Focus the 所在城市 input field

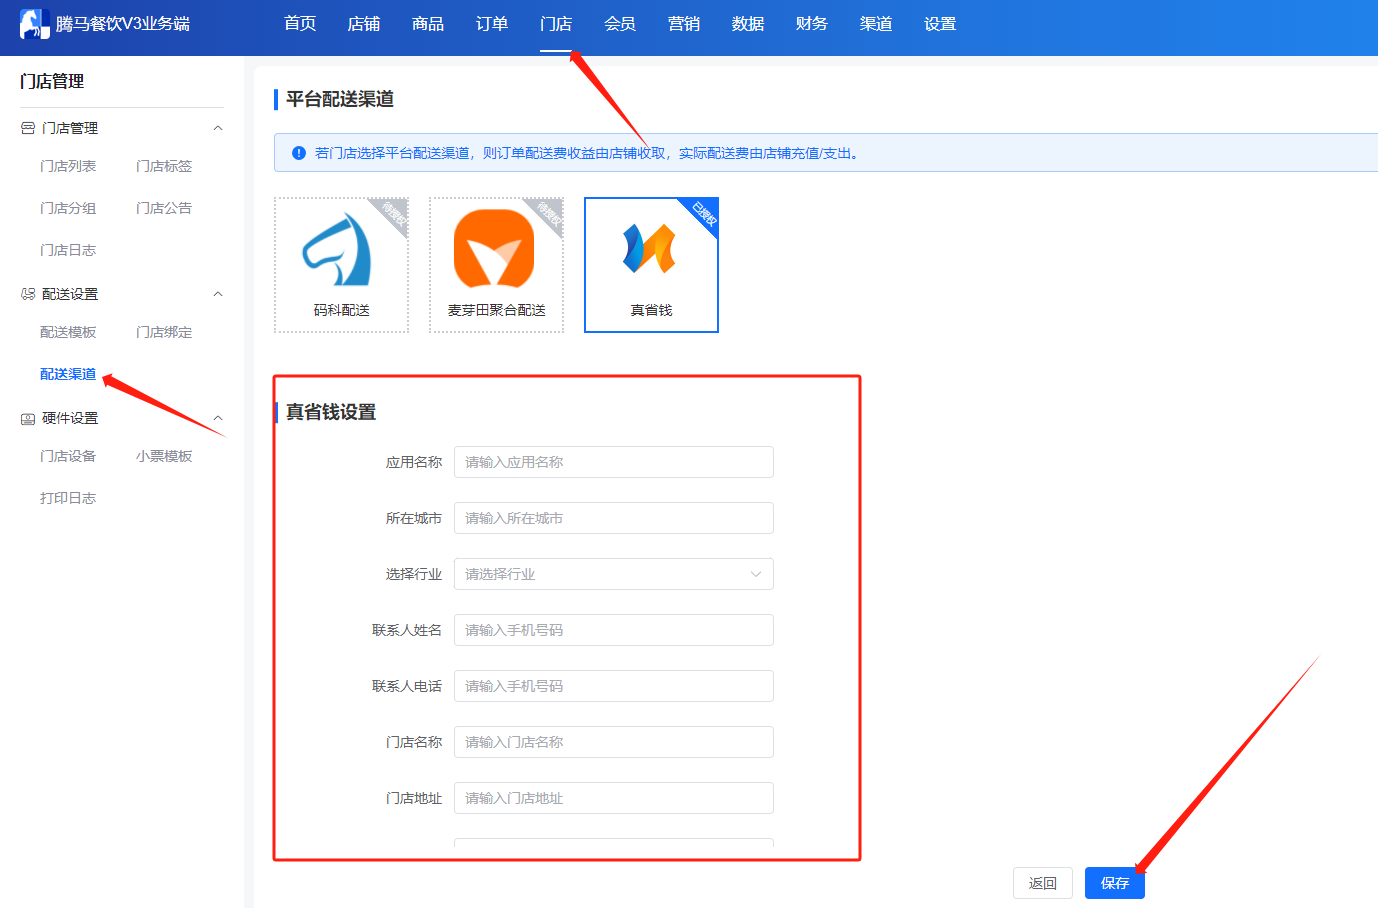pos(614,518)
